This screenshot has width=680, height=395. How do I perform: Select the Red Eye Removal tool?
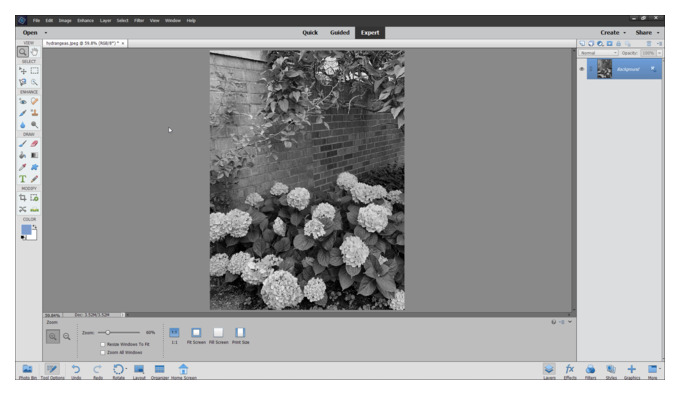pos(23,101)
